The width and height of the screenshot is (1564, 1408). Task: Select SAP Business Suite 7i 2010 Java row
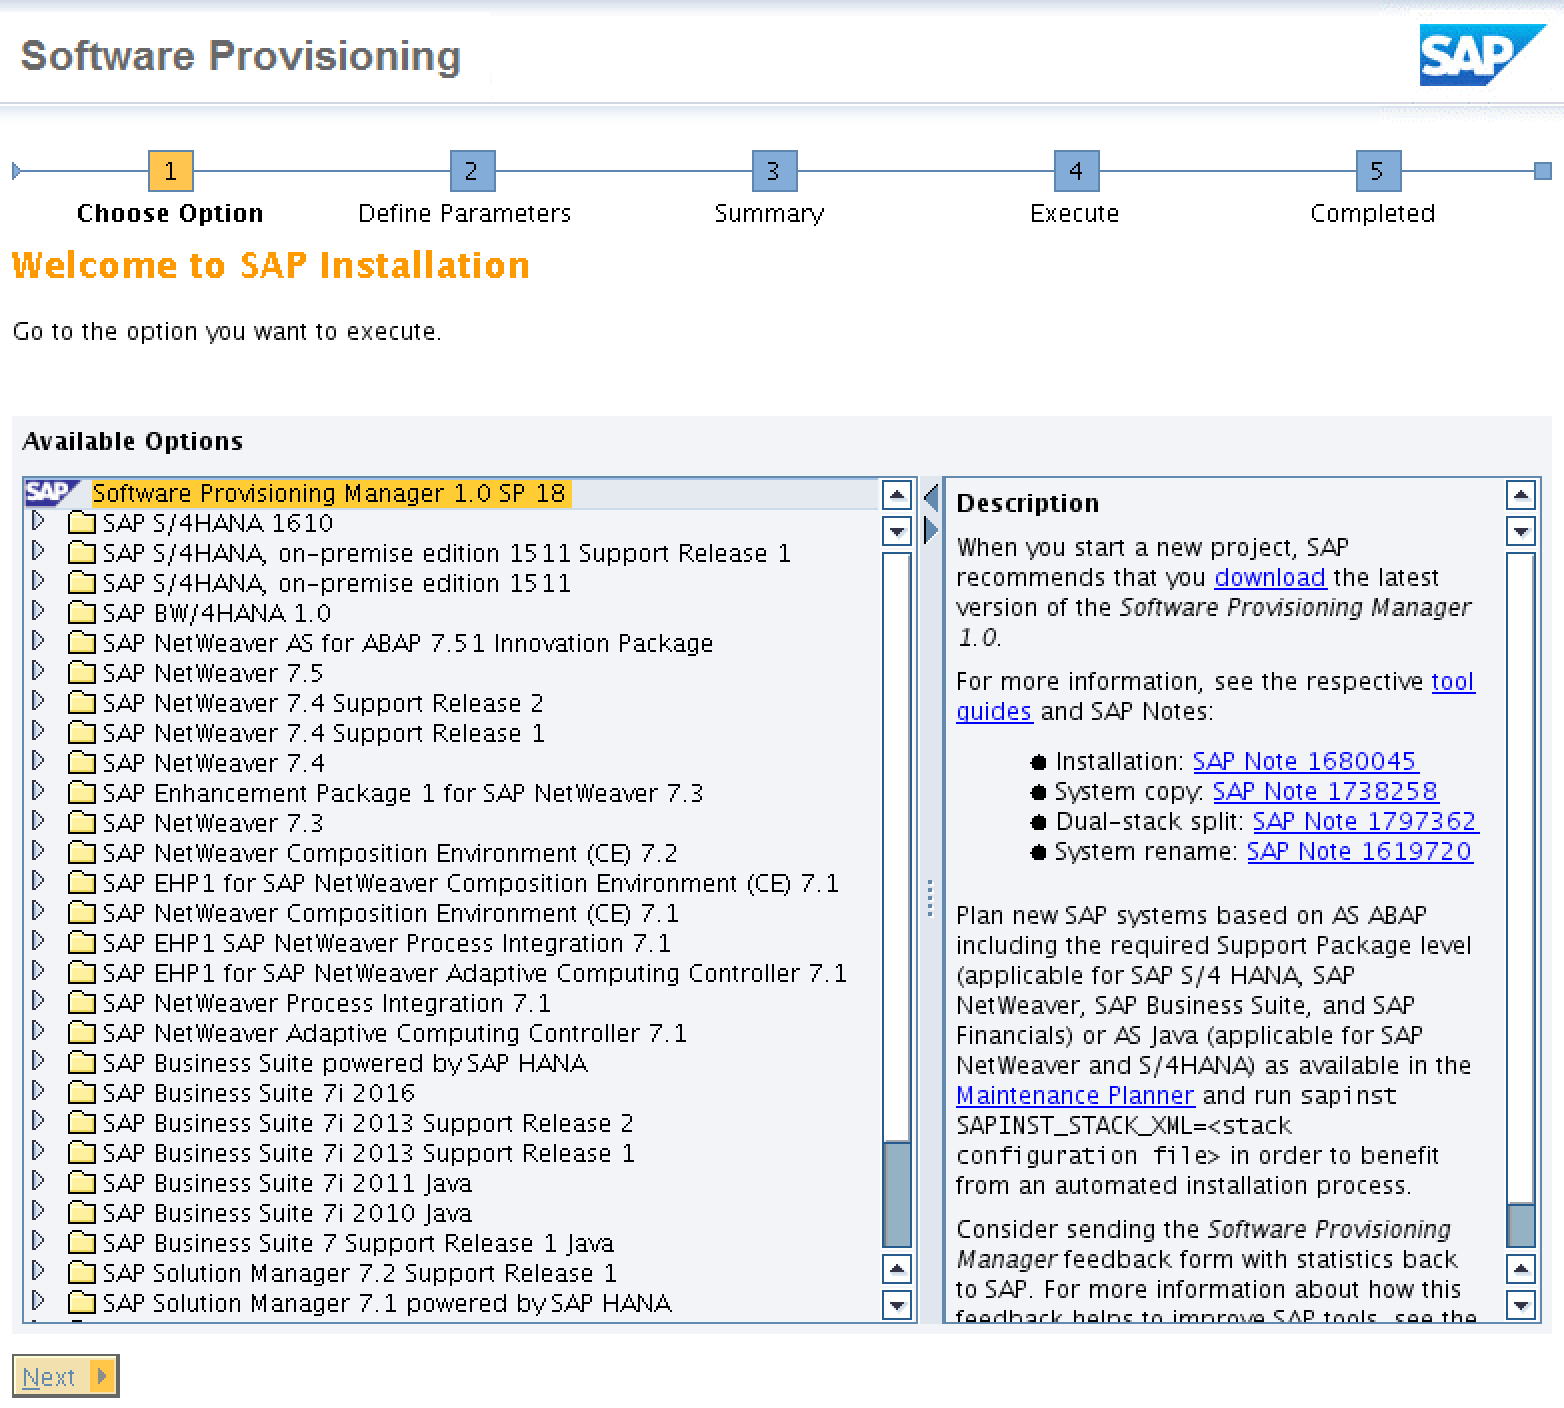coord(287,1213)
